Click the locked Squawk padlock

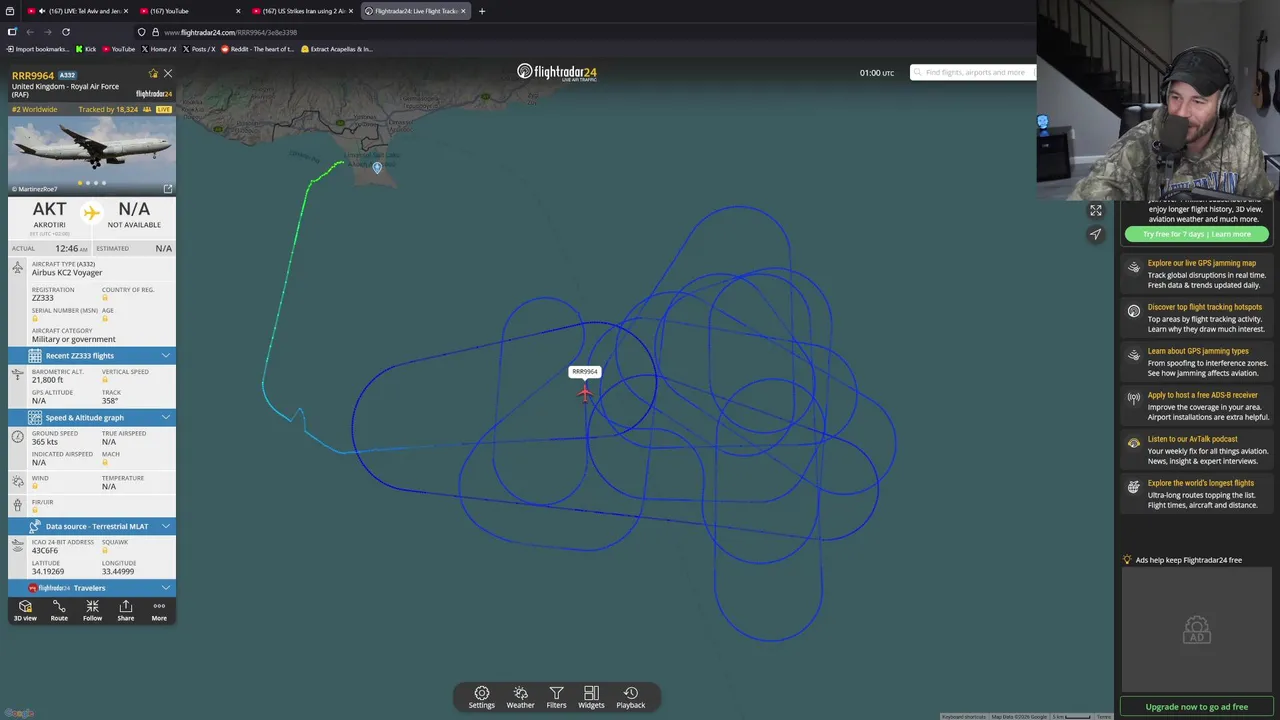click(x=105, y=550)
